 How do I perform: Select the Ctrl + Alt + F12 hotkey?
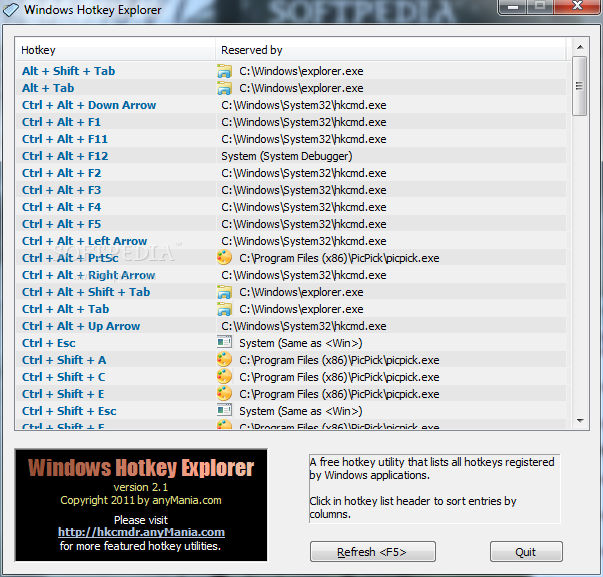(65, 156)
